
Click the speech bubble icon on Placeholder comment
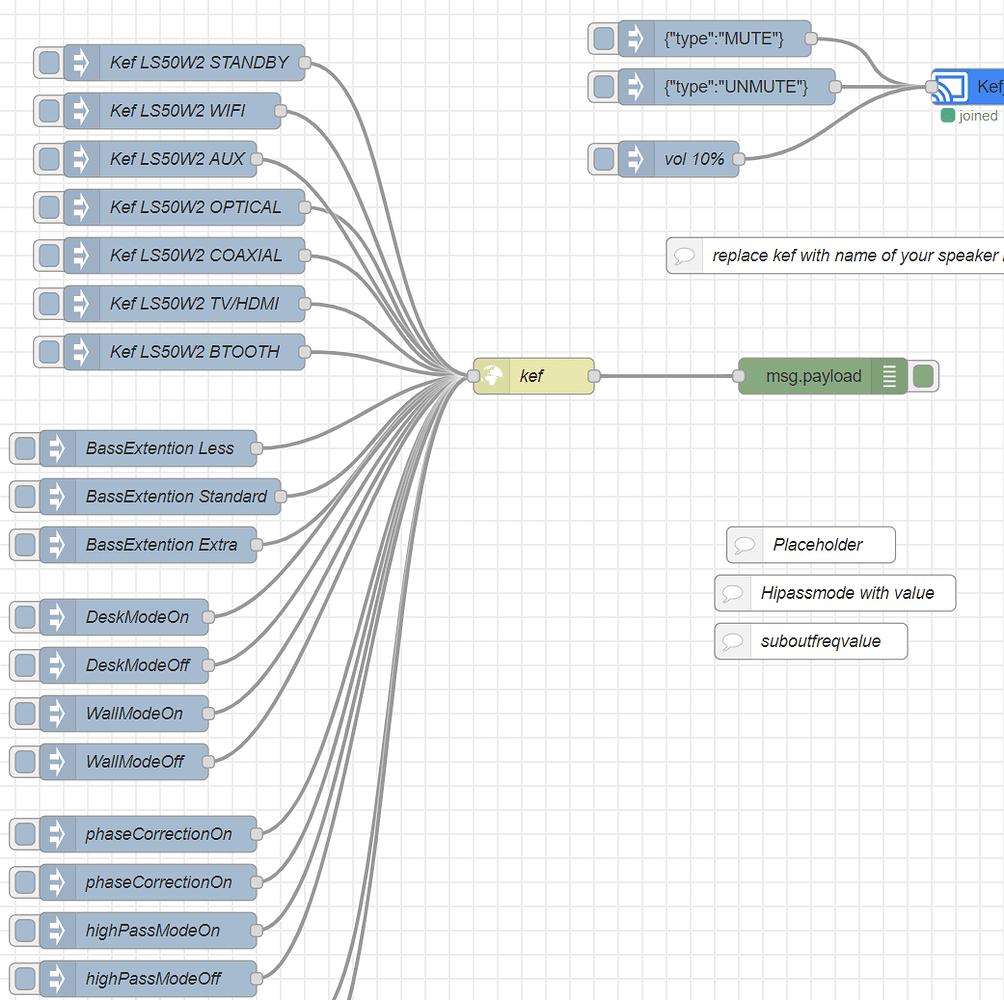tap(745, 545)
